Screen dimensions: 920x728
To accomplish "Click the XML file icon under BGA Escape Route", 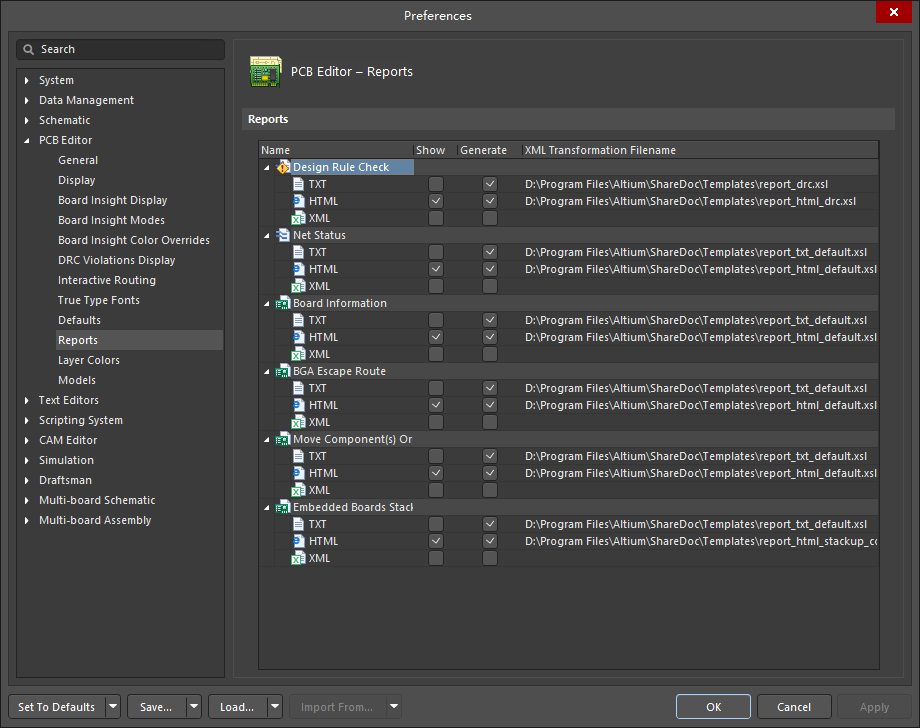I will pyautogui.click(x=299, y=422).
